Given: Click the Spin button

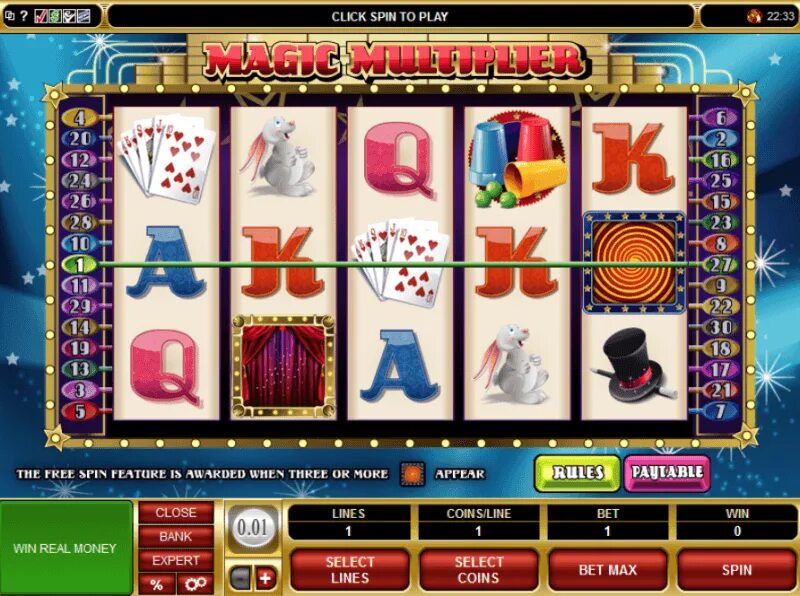Looking at the screenshot, I should pyautogui.click(x=737, y=569).
